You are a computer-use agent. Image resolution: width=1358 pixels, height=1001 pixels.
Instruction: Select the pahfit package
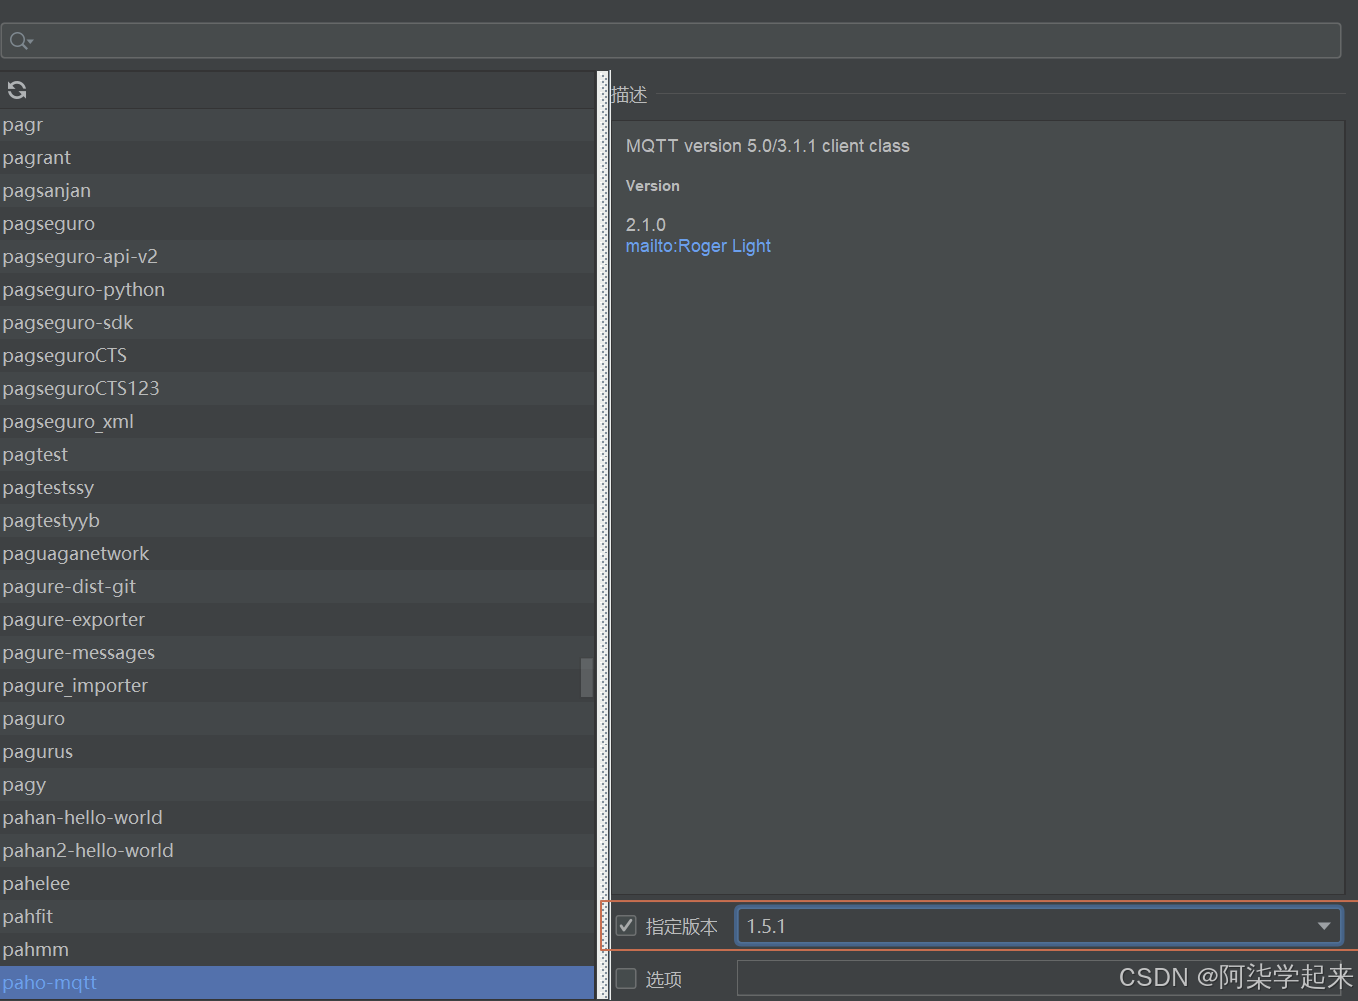click(297, 916)
